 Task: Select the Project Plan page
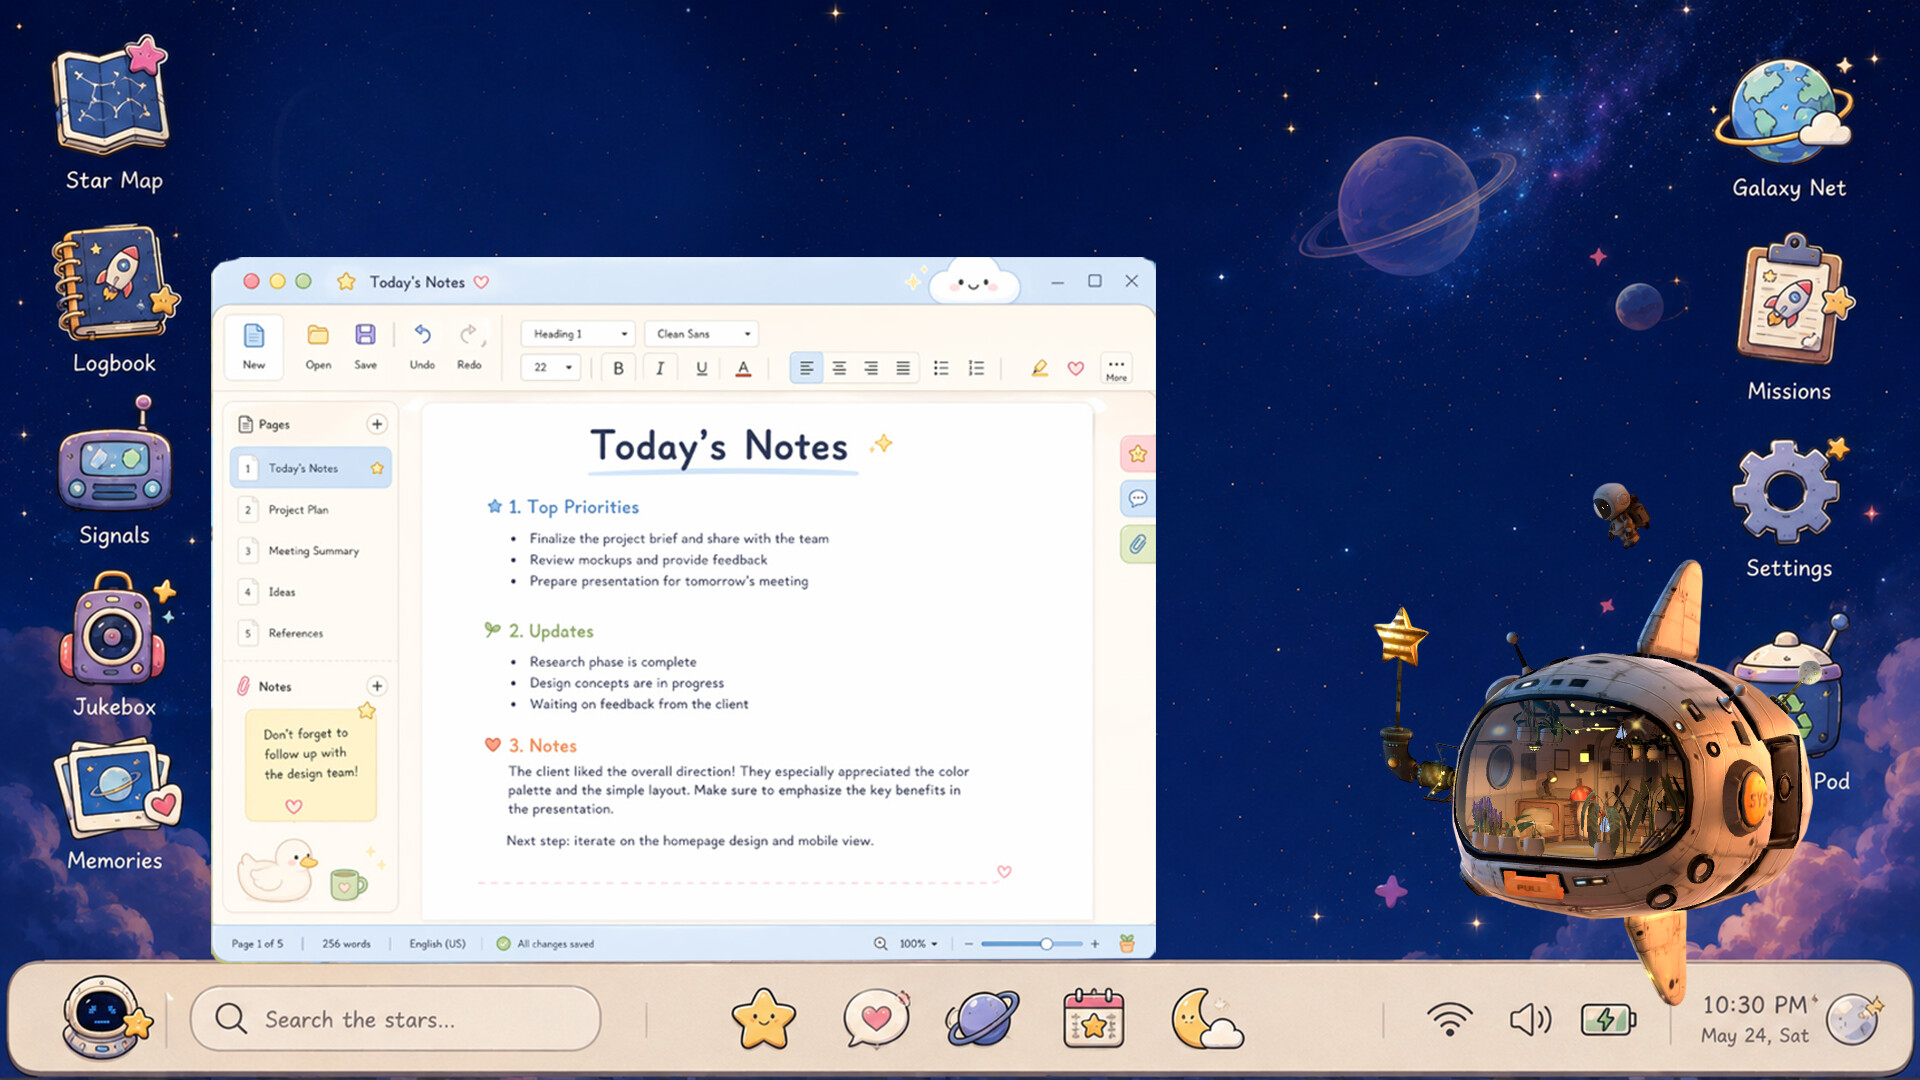pyautogui.click(x=311, y=510)
